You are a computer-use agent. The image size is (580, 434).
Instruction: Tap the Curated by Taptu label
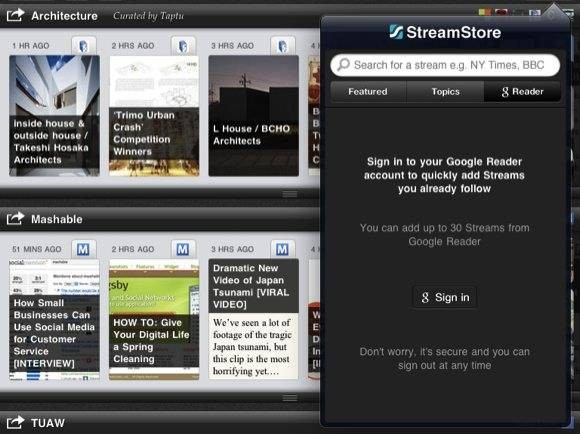click(148, 16)
